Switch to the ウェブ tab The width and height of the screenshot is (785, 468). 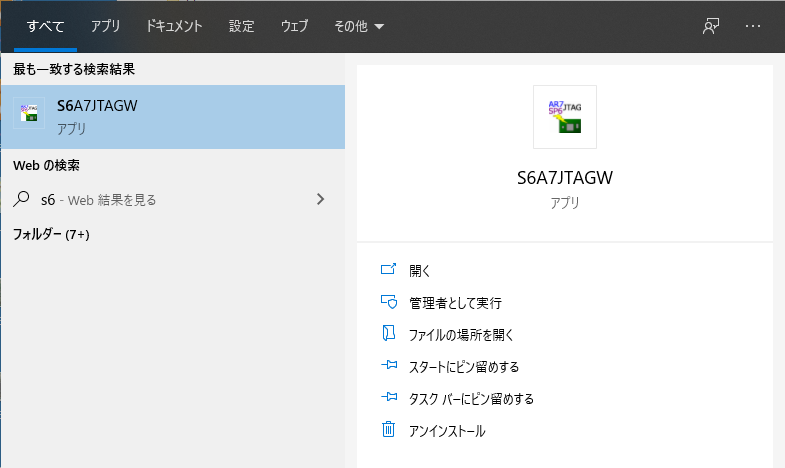[x=295, y=27]
